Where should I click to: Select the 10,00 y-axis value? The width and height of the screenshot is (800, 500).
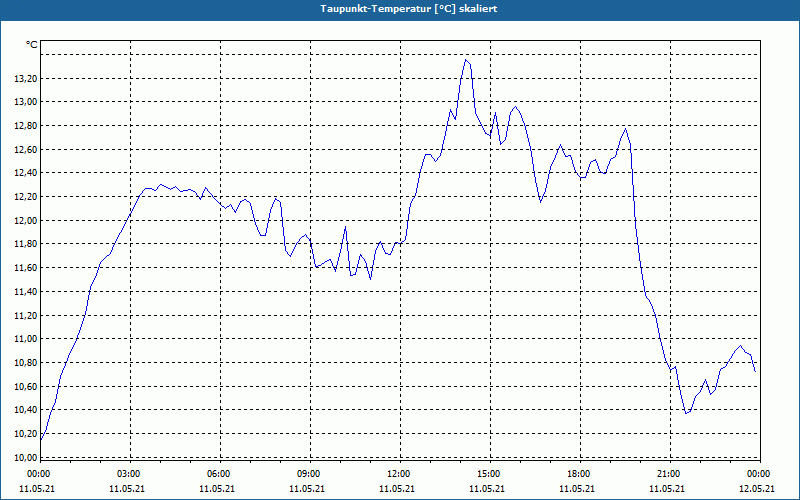coord(27,457)
